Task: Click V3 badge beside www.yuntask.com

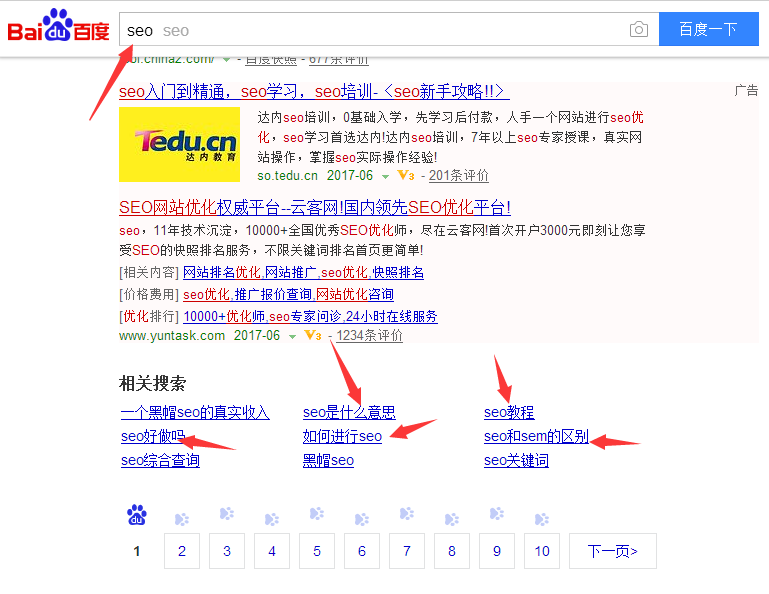Action: (x=312, y=336)
